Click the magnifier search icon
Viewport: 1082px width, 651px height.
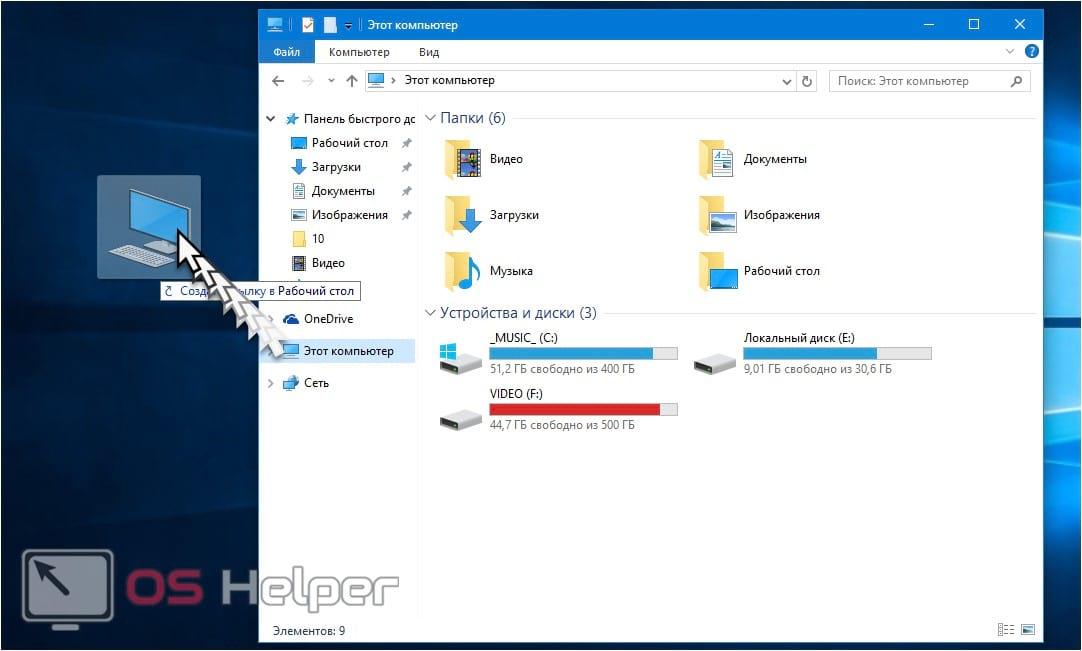[1016, 81]
